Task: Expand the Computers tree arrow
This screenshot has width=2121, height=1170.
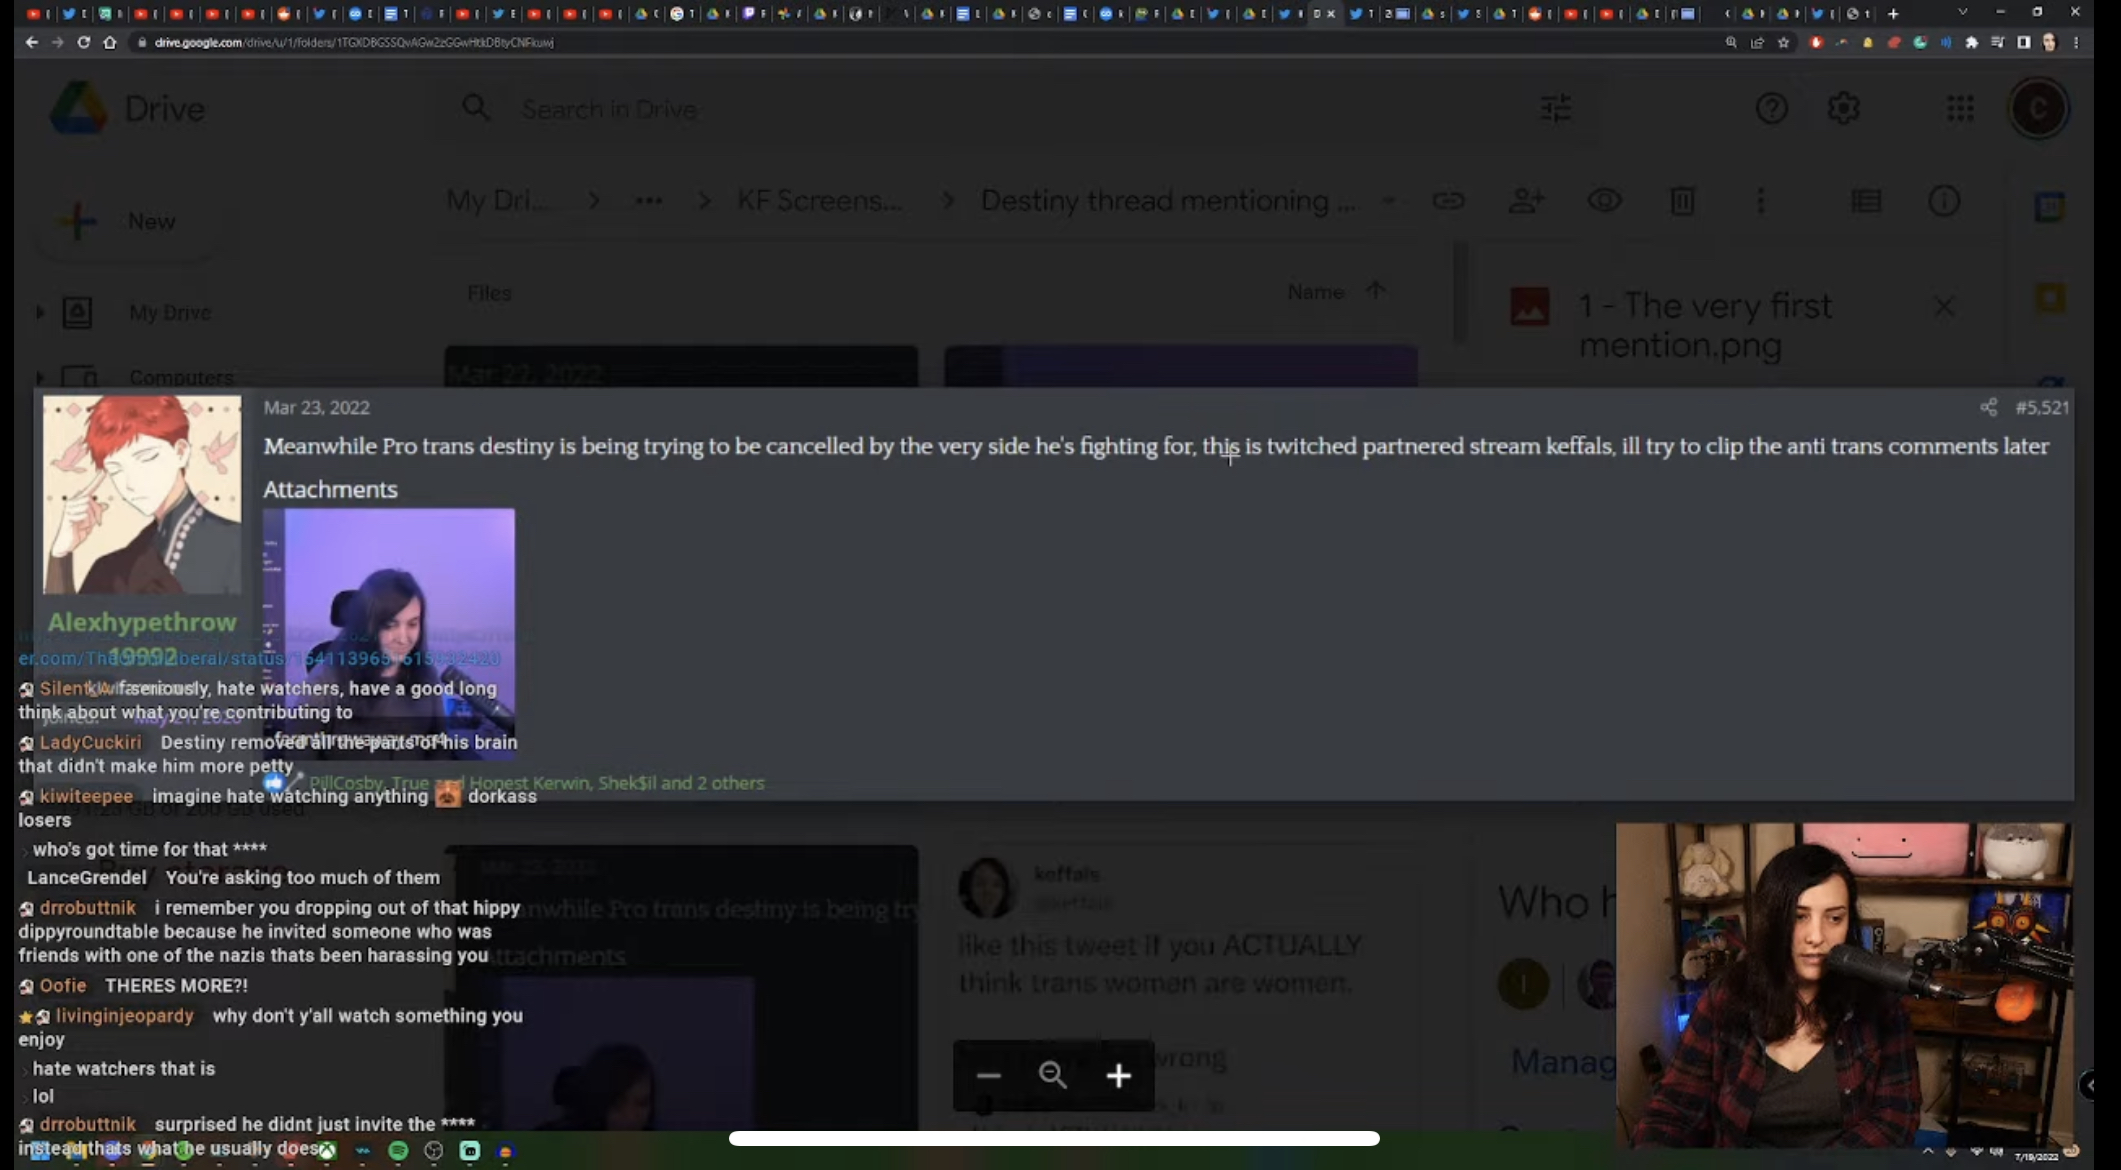Action: coord(40,377)
